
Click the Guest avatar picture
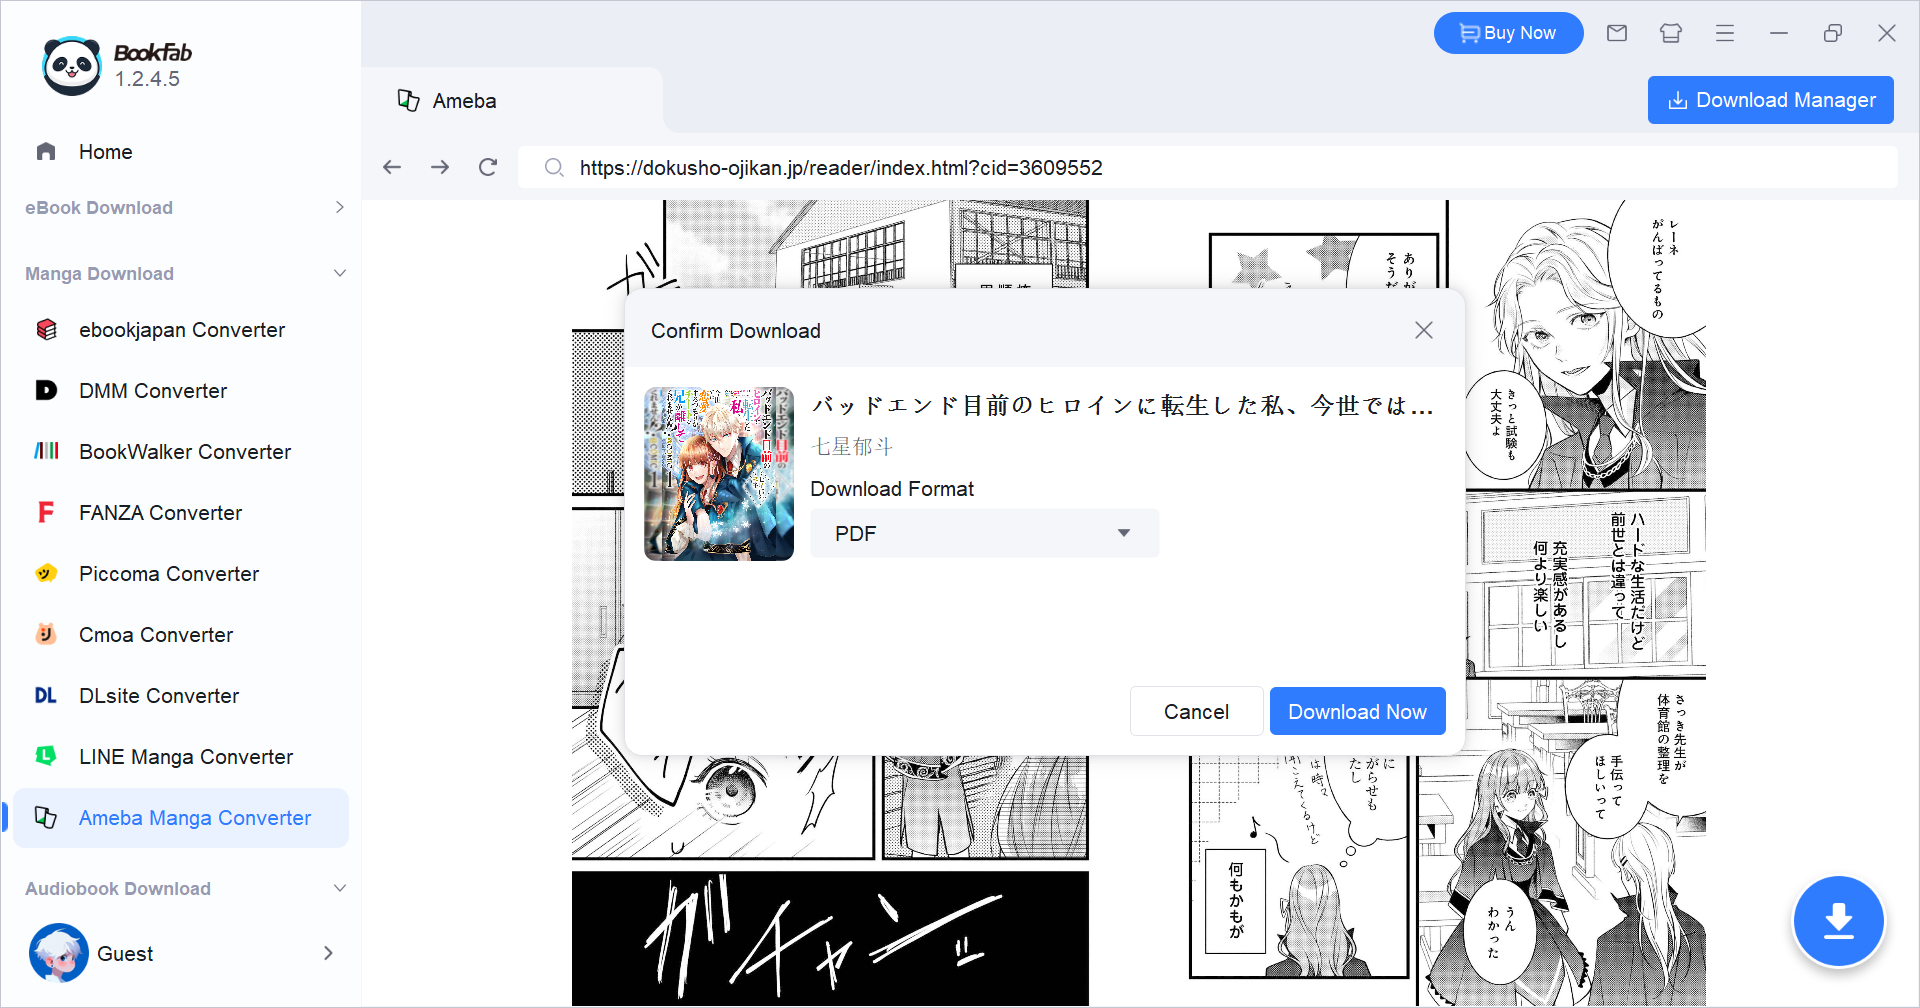pyautogui.click(x=59, y=953)
